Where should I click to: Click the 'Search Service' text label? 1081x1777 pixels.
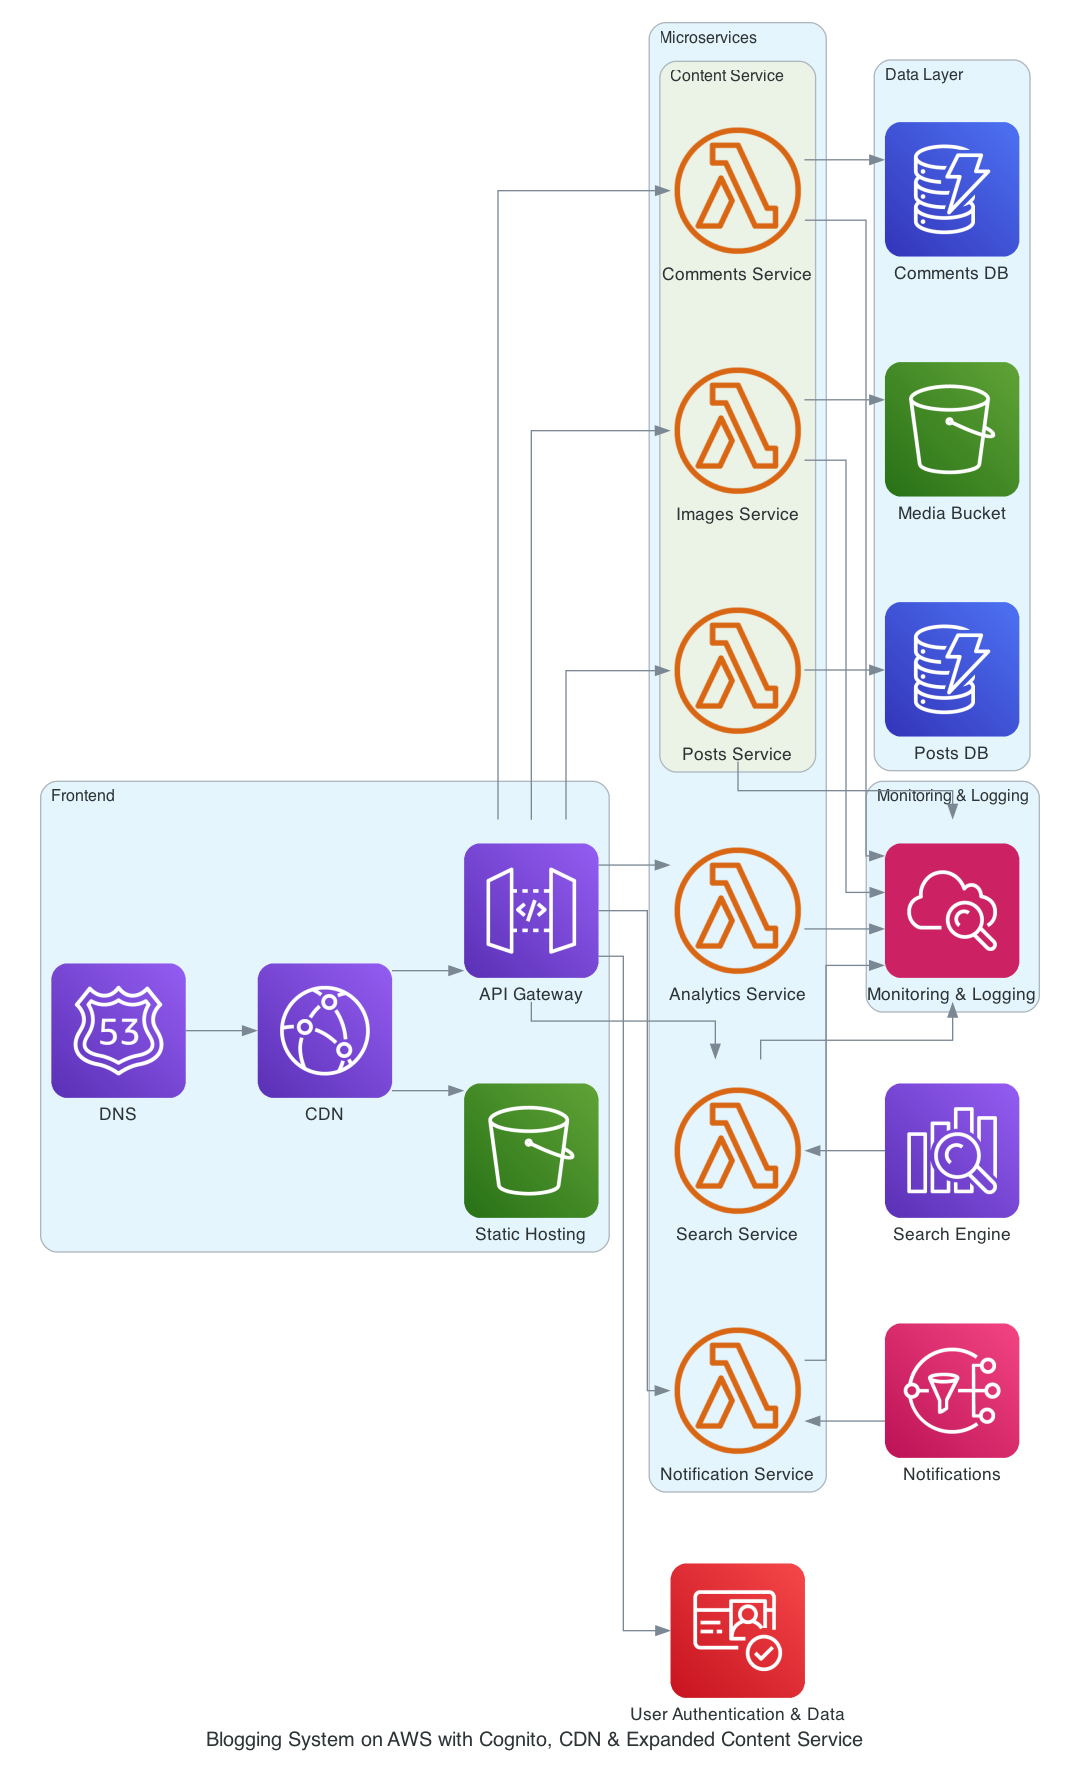pyautogui.click(x=737, y=1234)
